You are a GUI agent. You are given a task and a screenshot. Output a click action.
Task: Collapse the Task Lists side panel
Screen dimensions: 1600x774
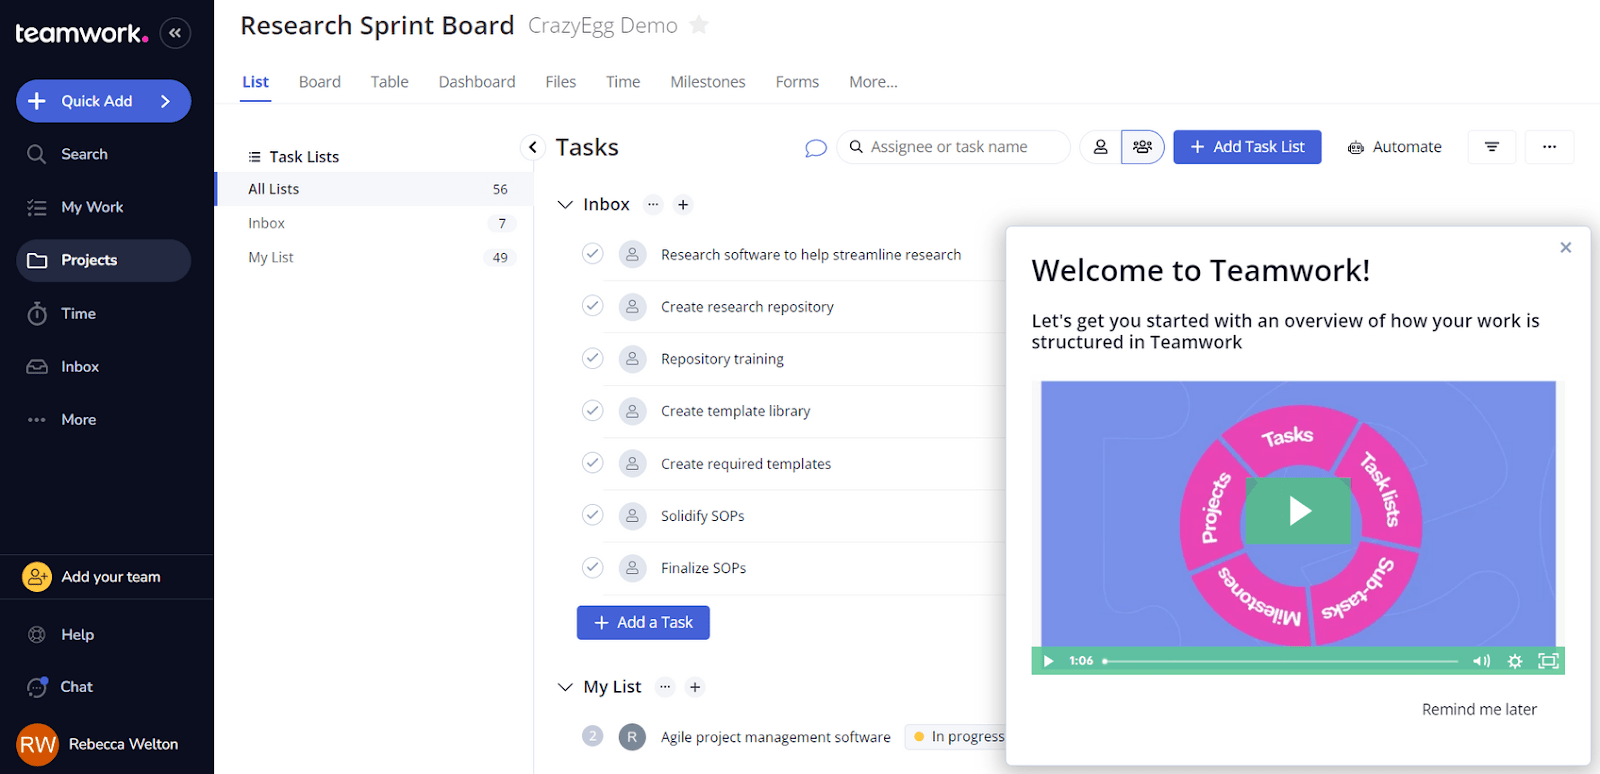533,147
